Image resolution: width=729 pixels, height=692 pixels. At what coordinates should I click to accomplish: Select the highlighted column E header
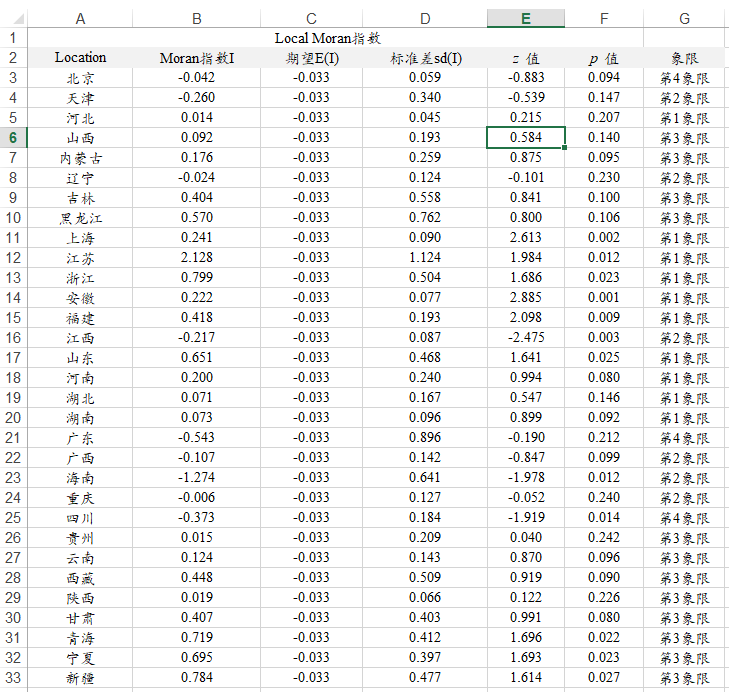point(526,18)
